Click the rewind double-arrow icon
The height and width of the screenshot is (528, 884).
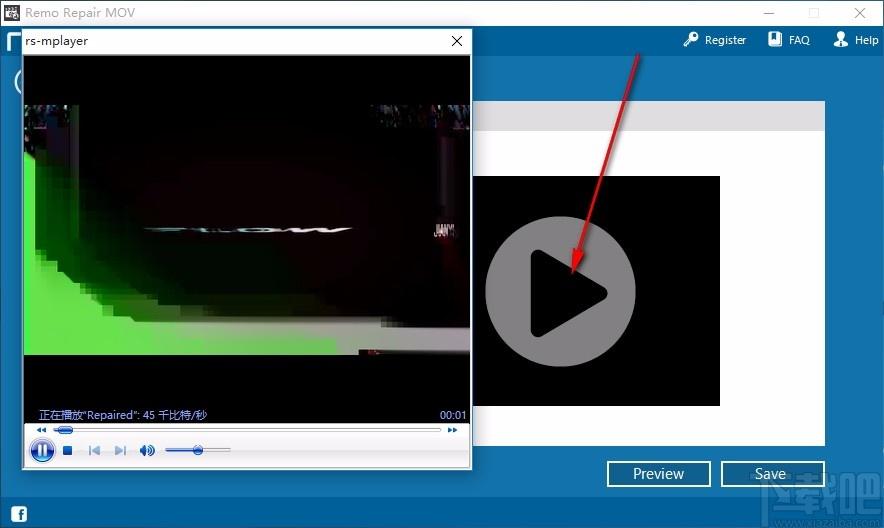pyautogui.click(x=42, y=430)
